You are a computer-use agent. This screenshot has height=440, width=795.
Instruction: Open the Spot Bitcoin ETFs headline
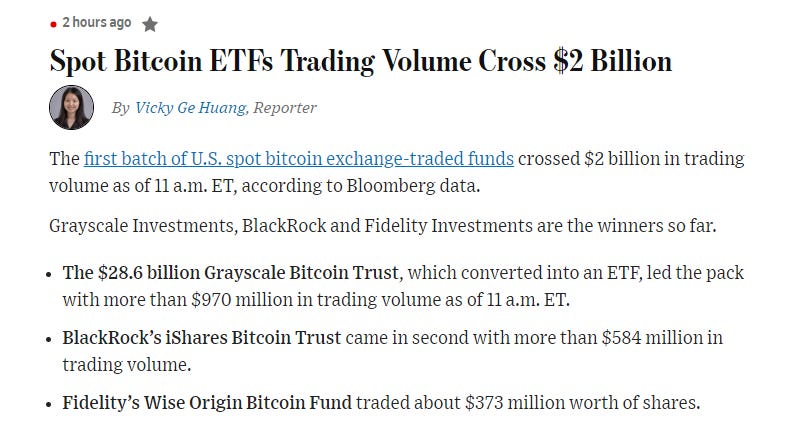(360, 62)
